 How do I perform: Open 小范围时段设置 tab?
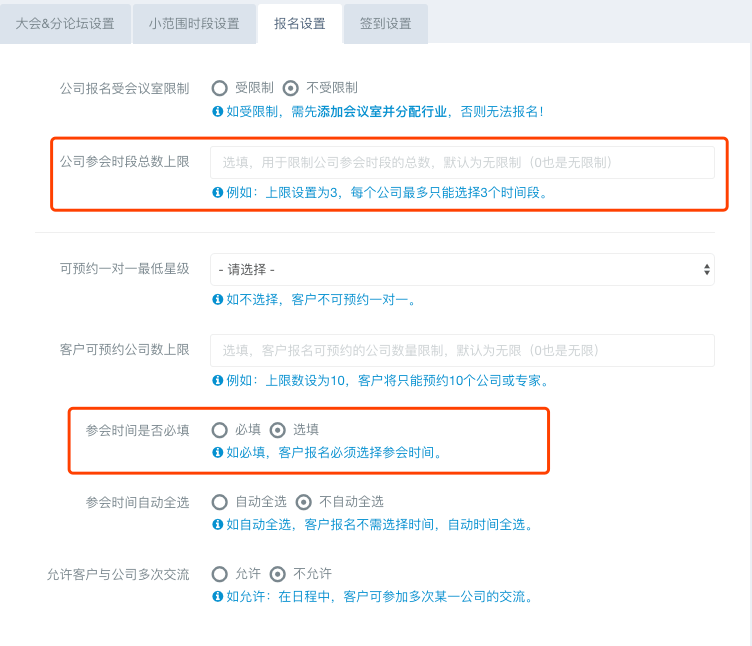coord(194,23)
